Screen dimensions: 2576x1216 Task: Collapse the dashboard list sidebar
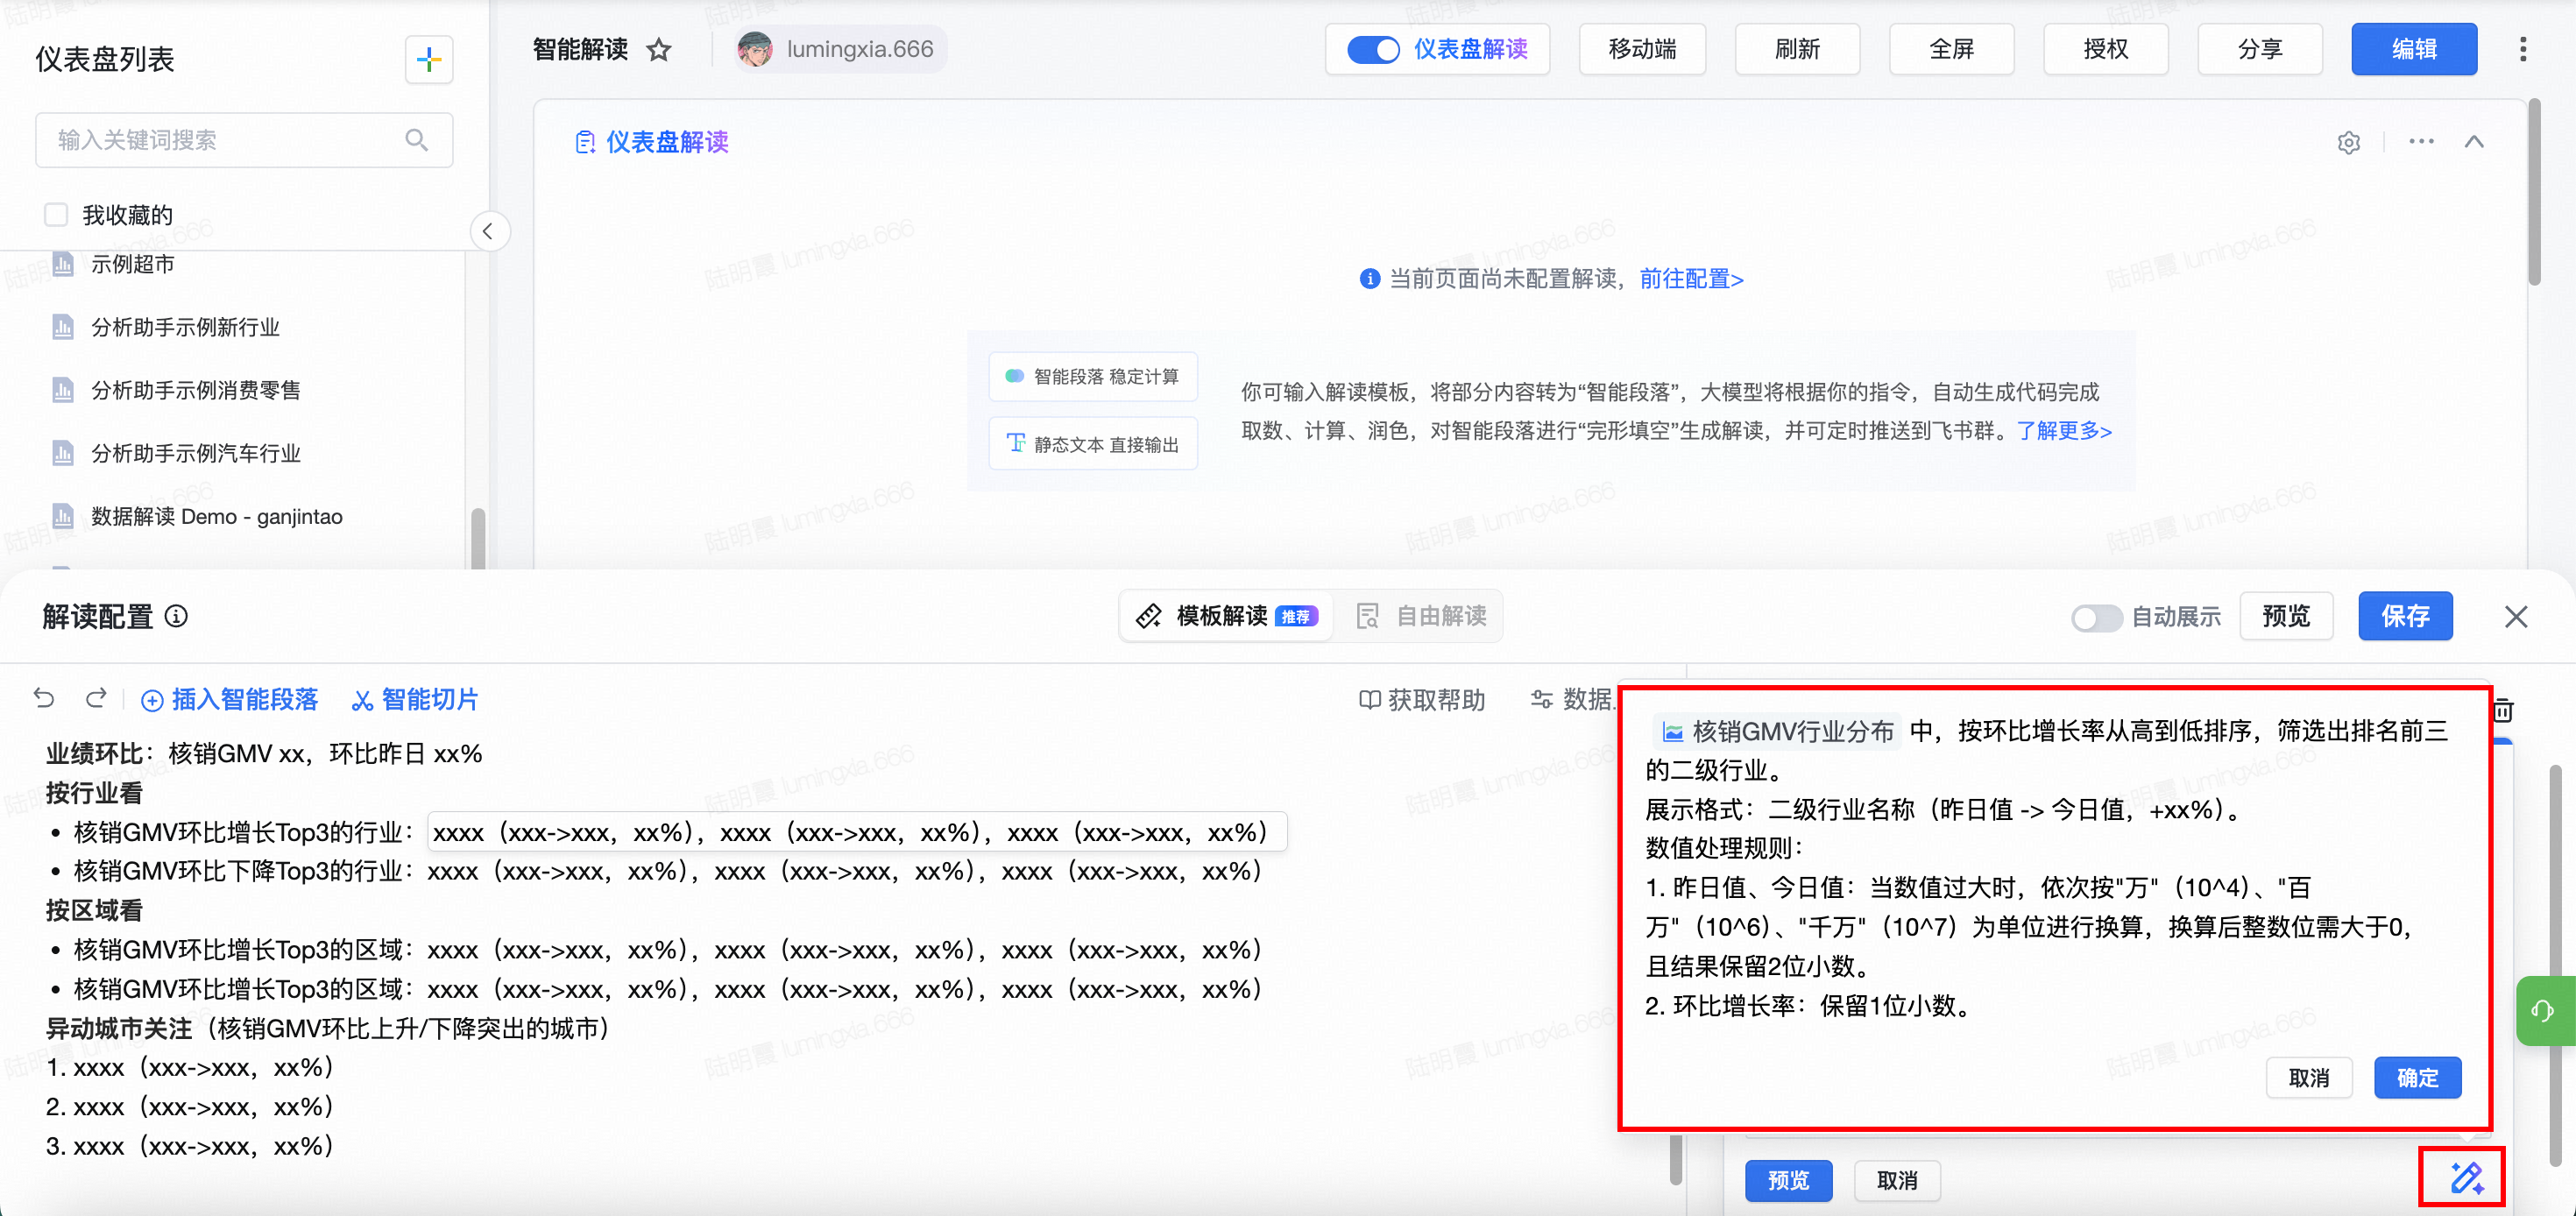click(488, 232)
